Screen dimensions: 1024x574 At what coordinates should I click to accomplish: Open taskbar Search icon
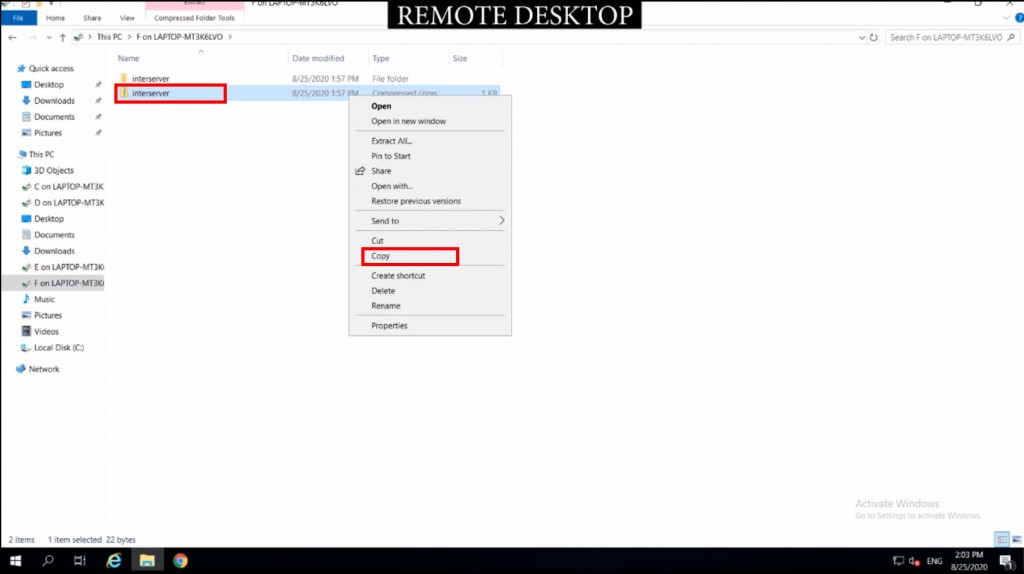coord(48,561)
